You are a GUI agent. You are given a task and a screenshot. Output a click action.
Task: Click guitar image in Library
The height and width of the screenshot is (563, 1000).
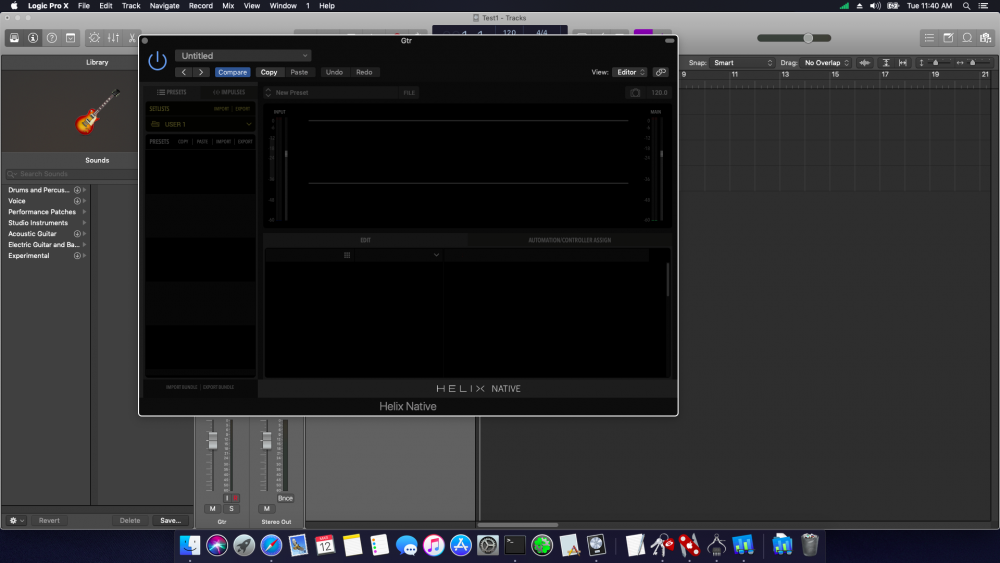click(98, 112)
